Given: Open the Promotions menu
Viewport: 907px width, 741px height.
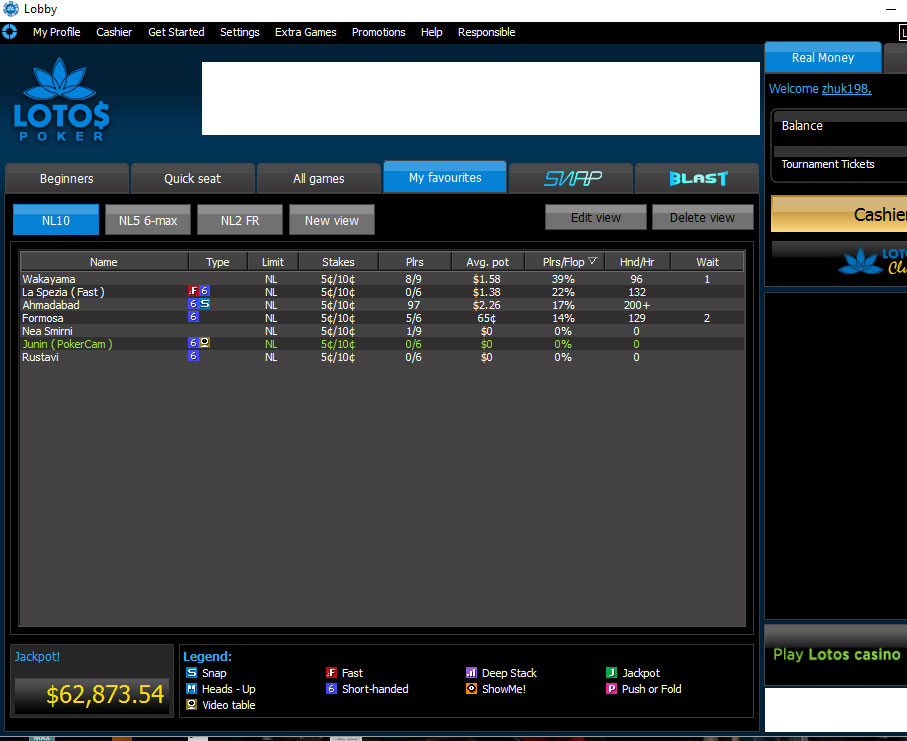Looking at the screenshot, I should [379, 32].
